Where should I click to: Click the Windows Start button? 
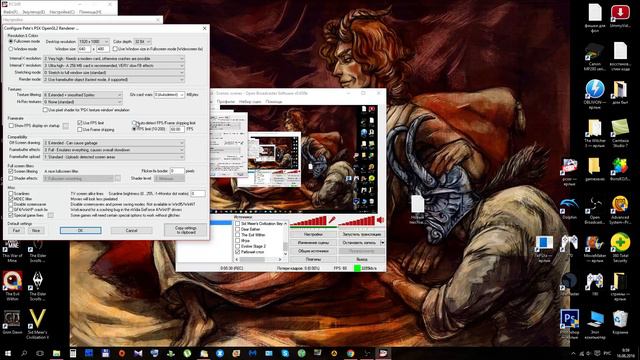(x=8, y=353)
